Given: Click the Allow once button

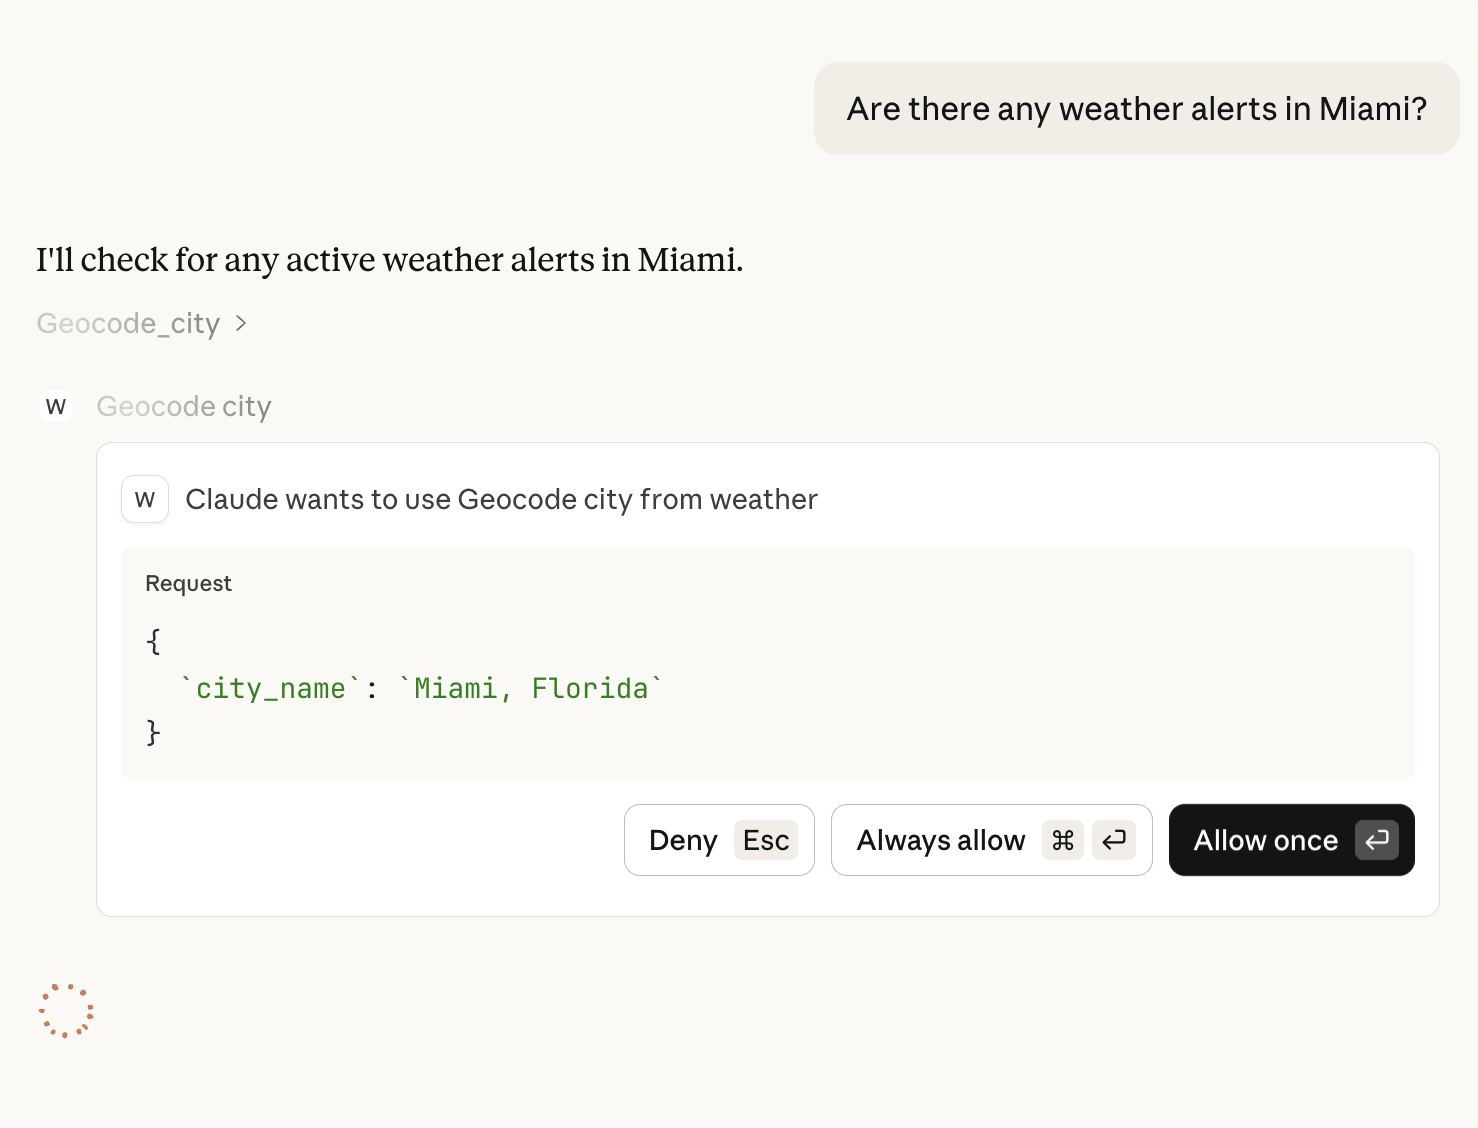Looking at the screenshot, I should click(x=1265, y=840).
